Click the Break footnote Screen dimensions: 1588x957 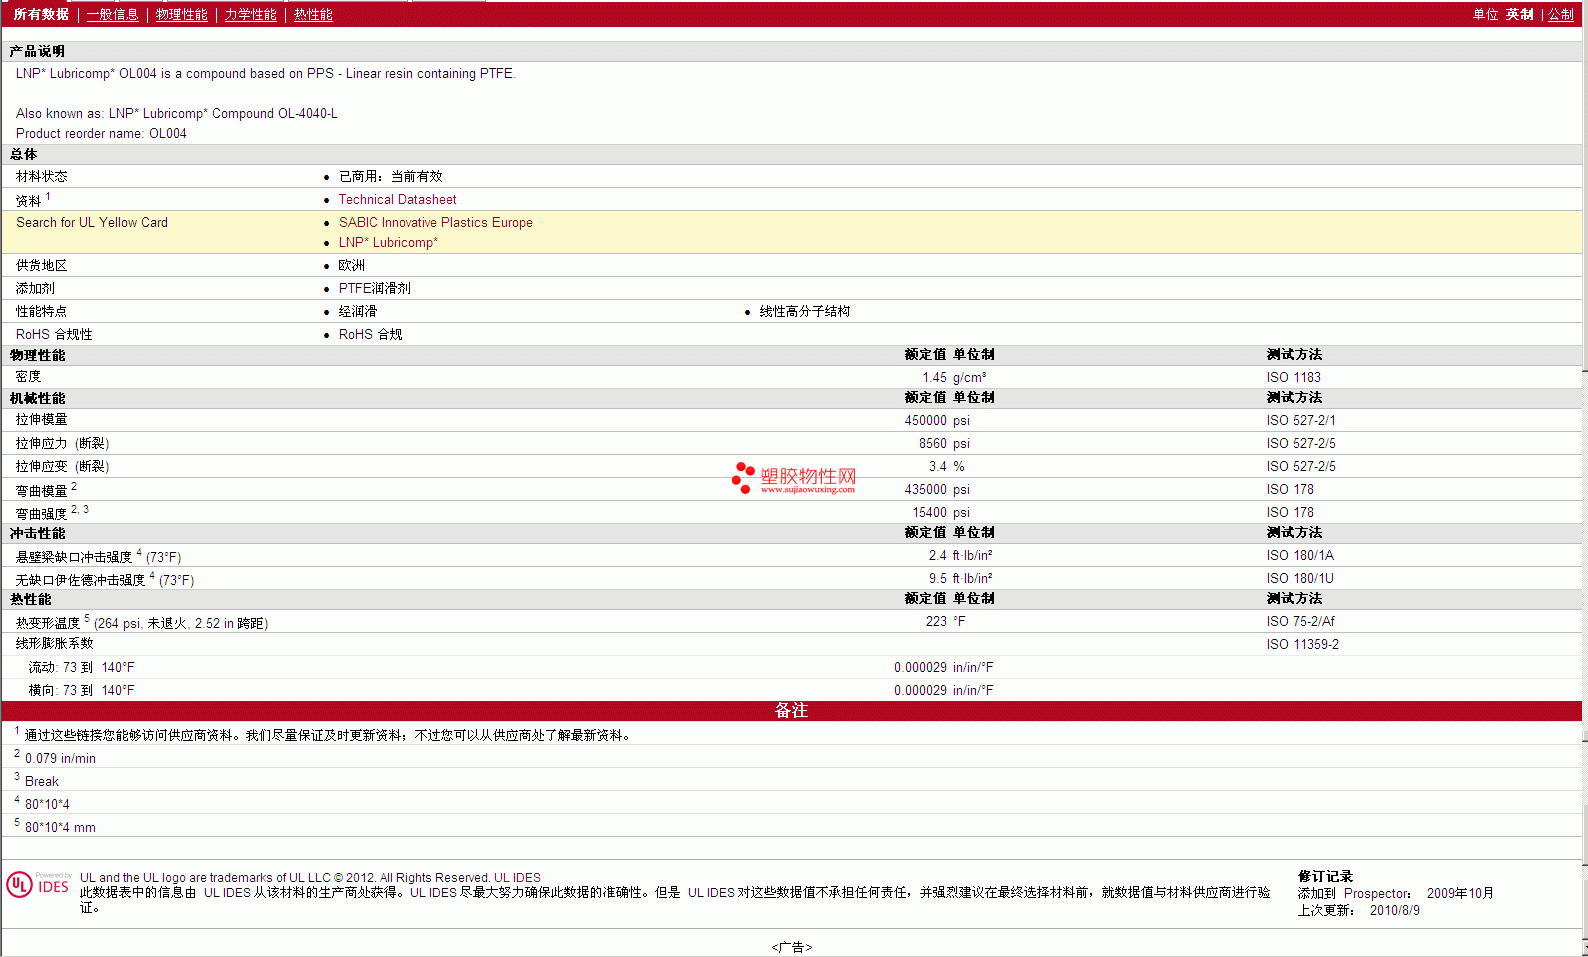point(41,781)
